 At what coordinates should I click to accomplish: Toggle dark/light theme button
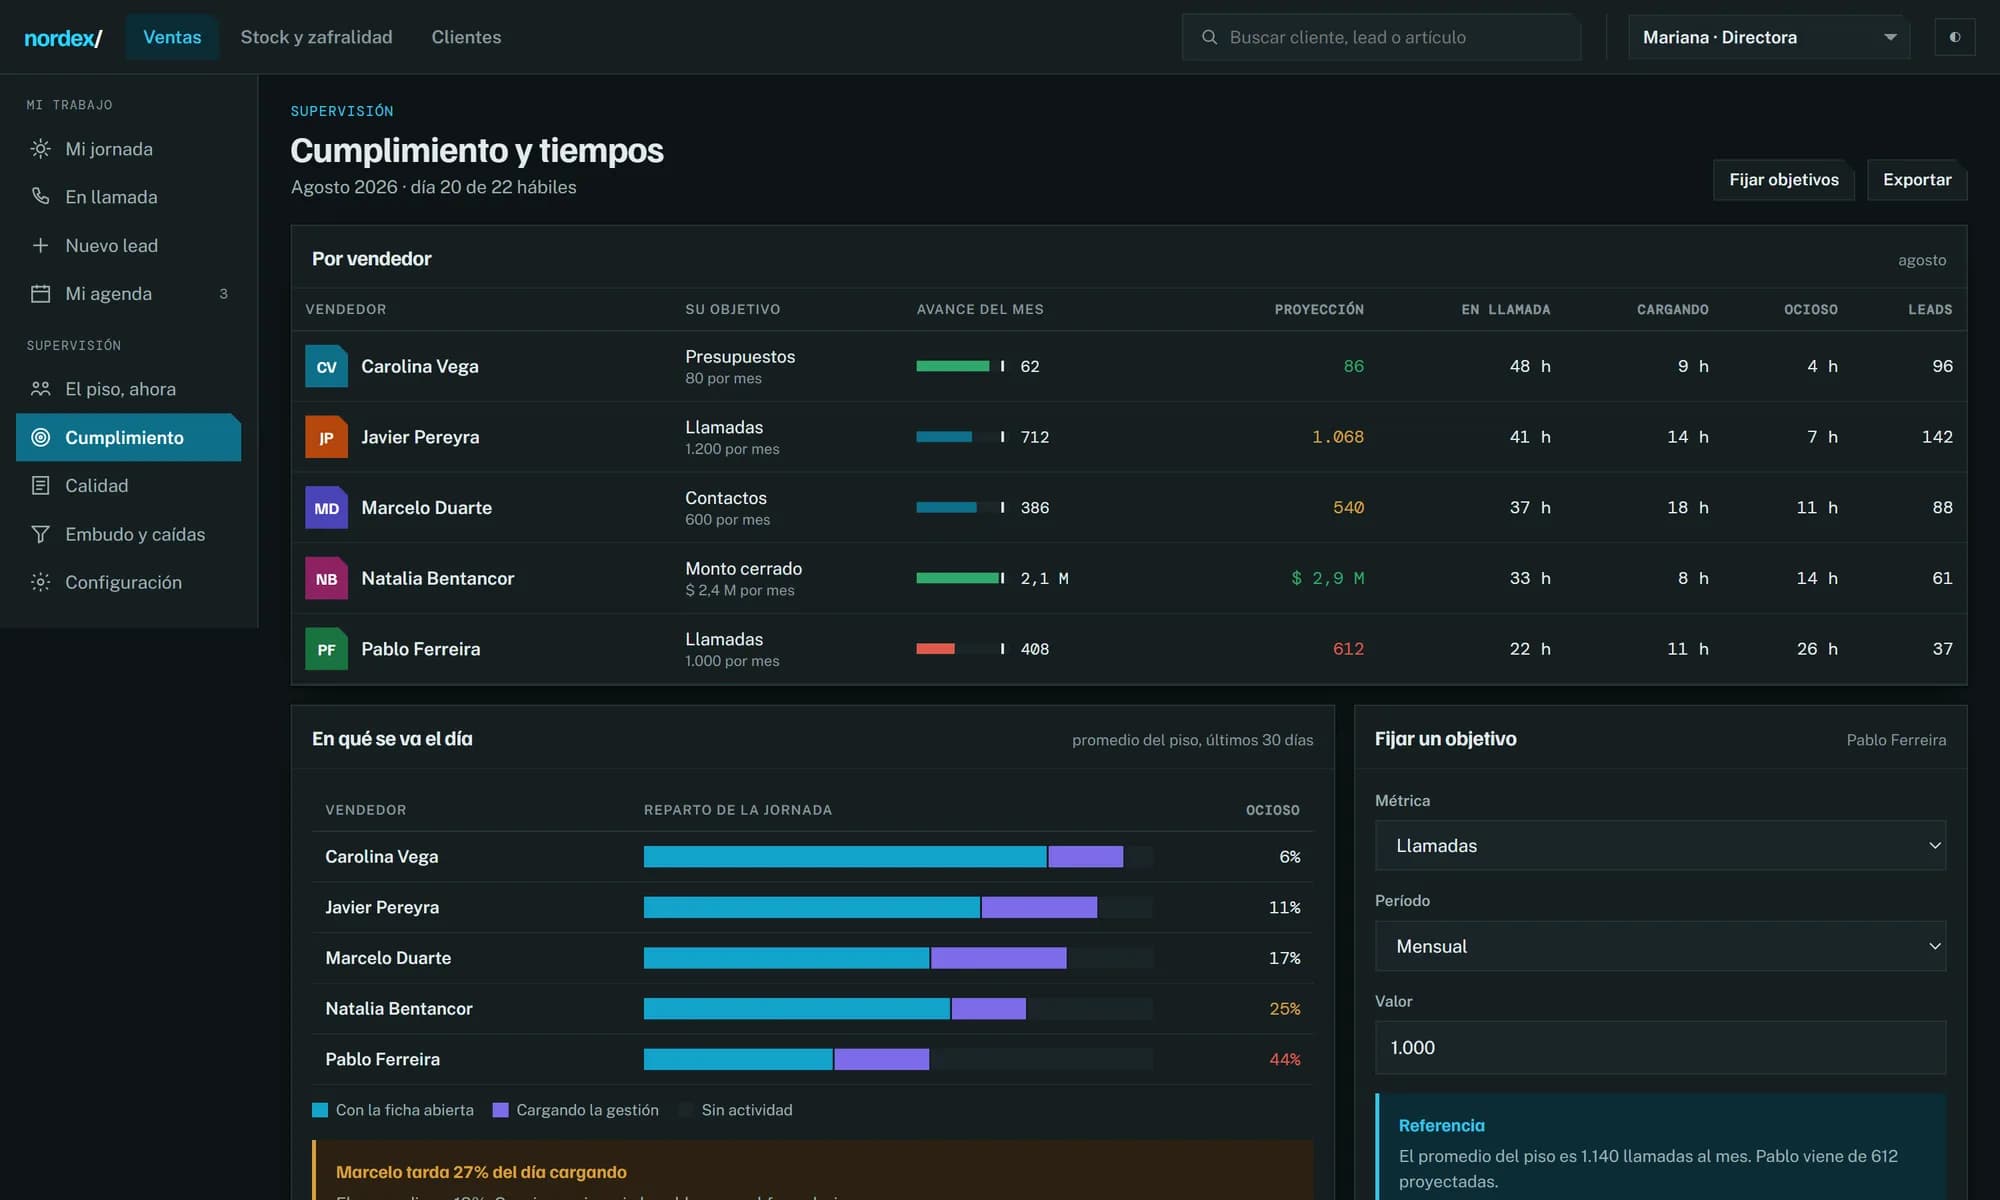tap(1954, 37)
